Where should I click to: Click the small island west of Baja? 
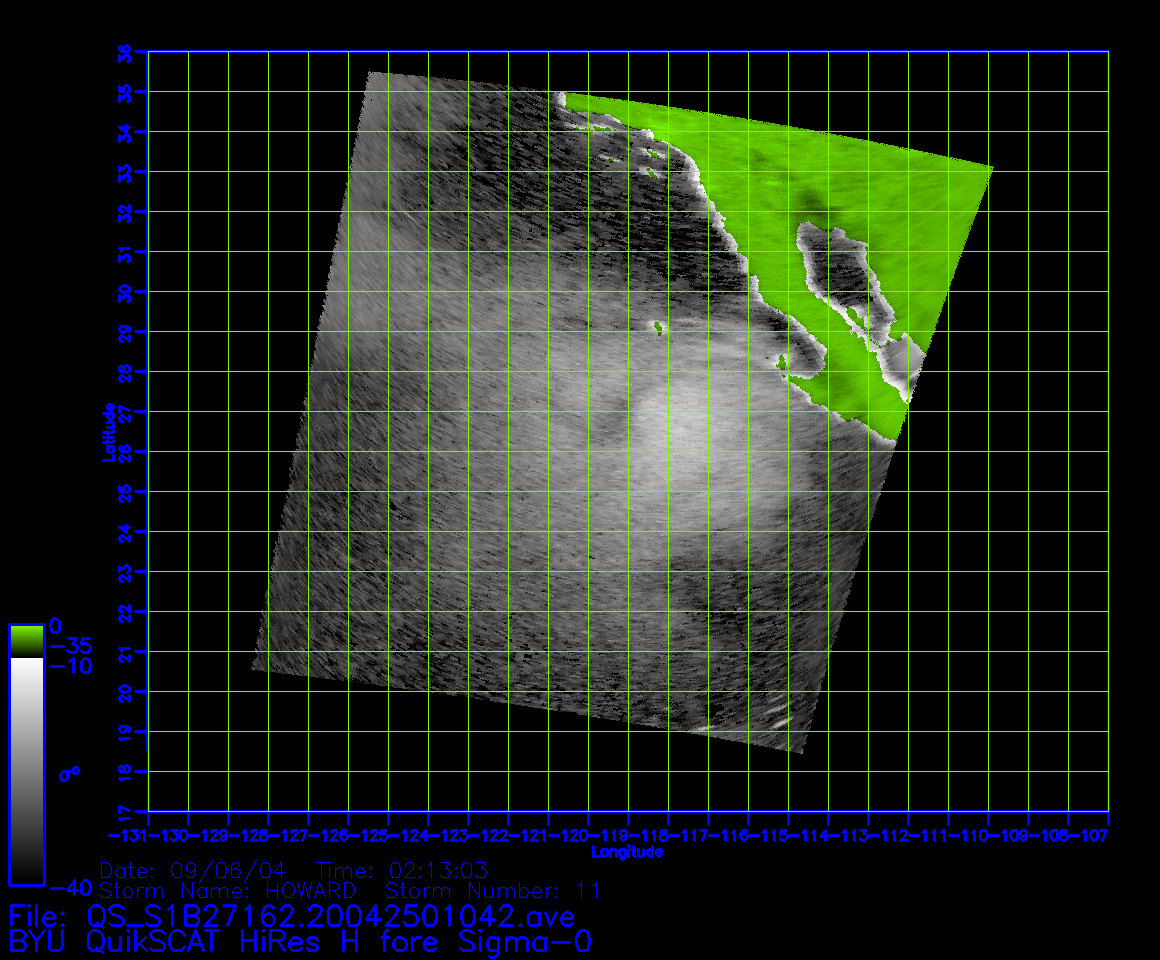658,326
